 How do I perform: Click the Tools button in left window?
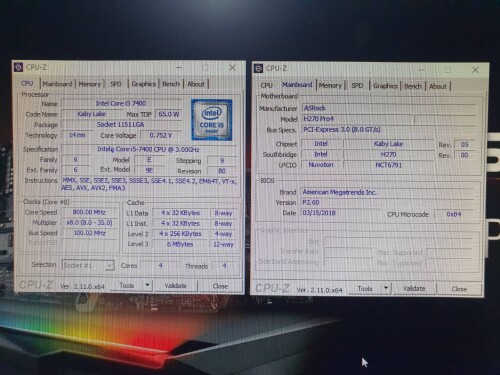pyautogui.click(x=127, y=285)
